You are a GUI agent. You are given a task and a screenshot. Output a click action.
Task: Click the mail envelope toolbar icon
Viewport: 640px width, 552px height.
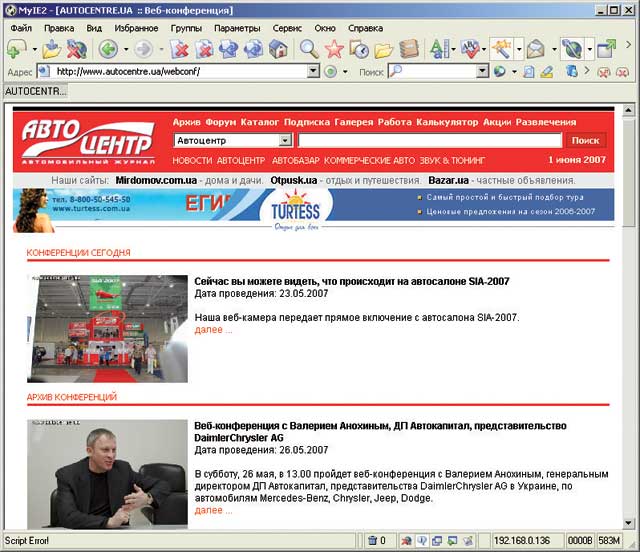coord(536,49)
